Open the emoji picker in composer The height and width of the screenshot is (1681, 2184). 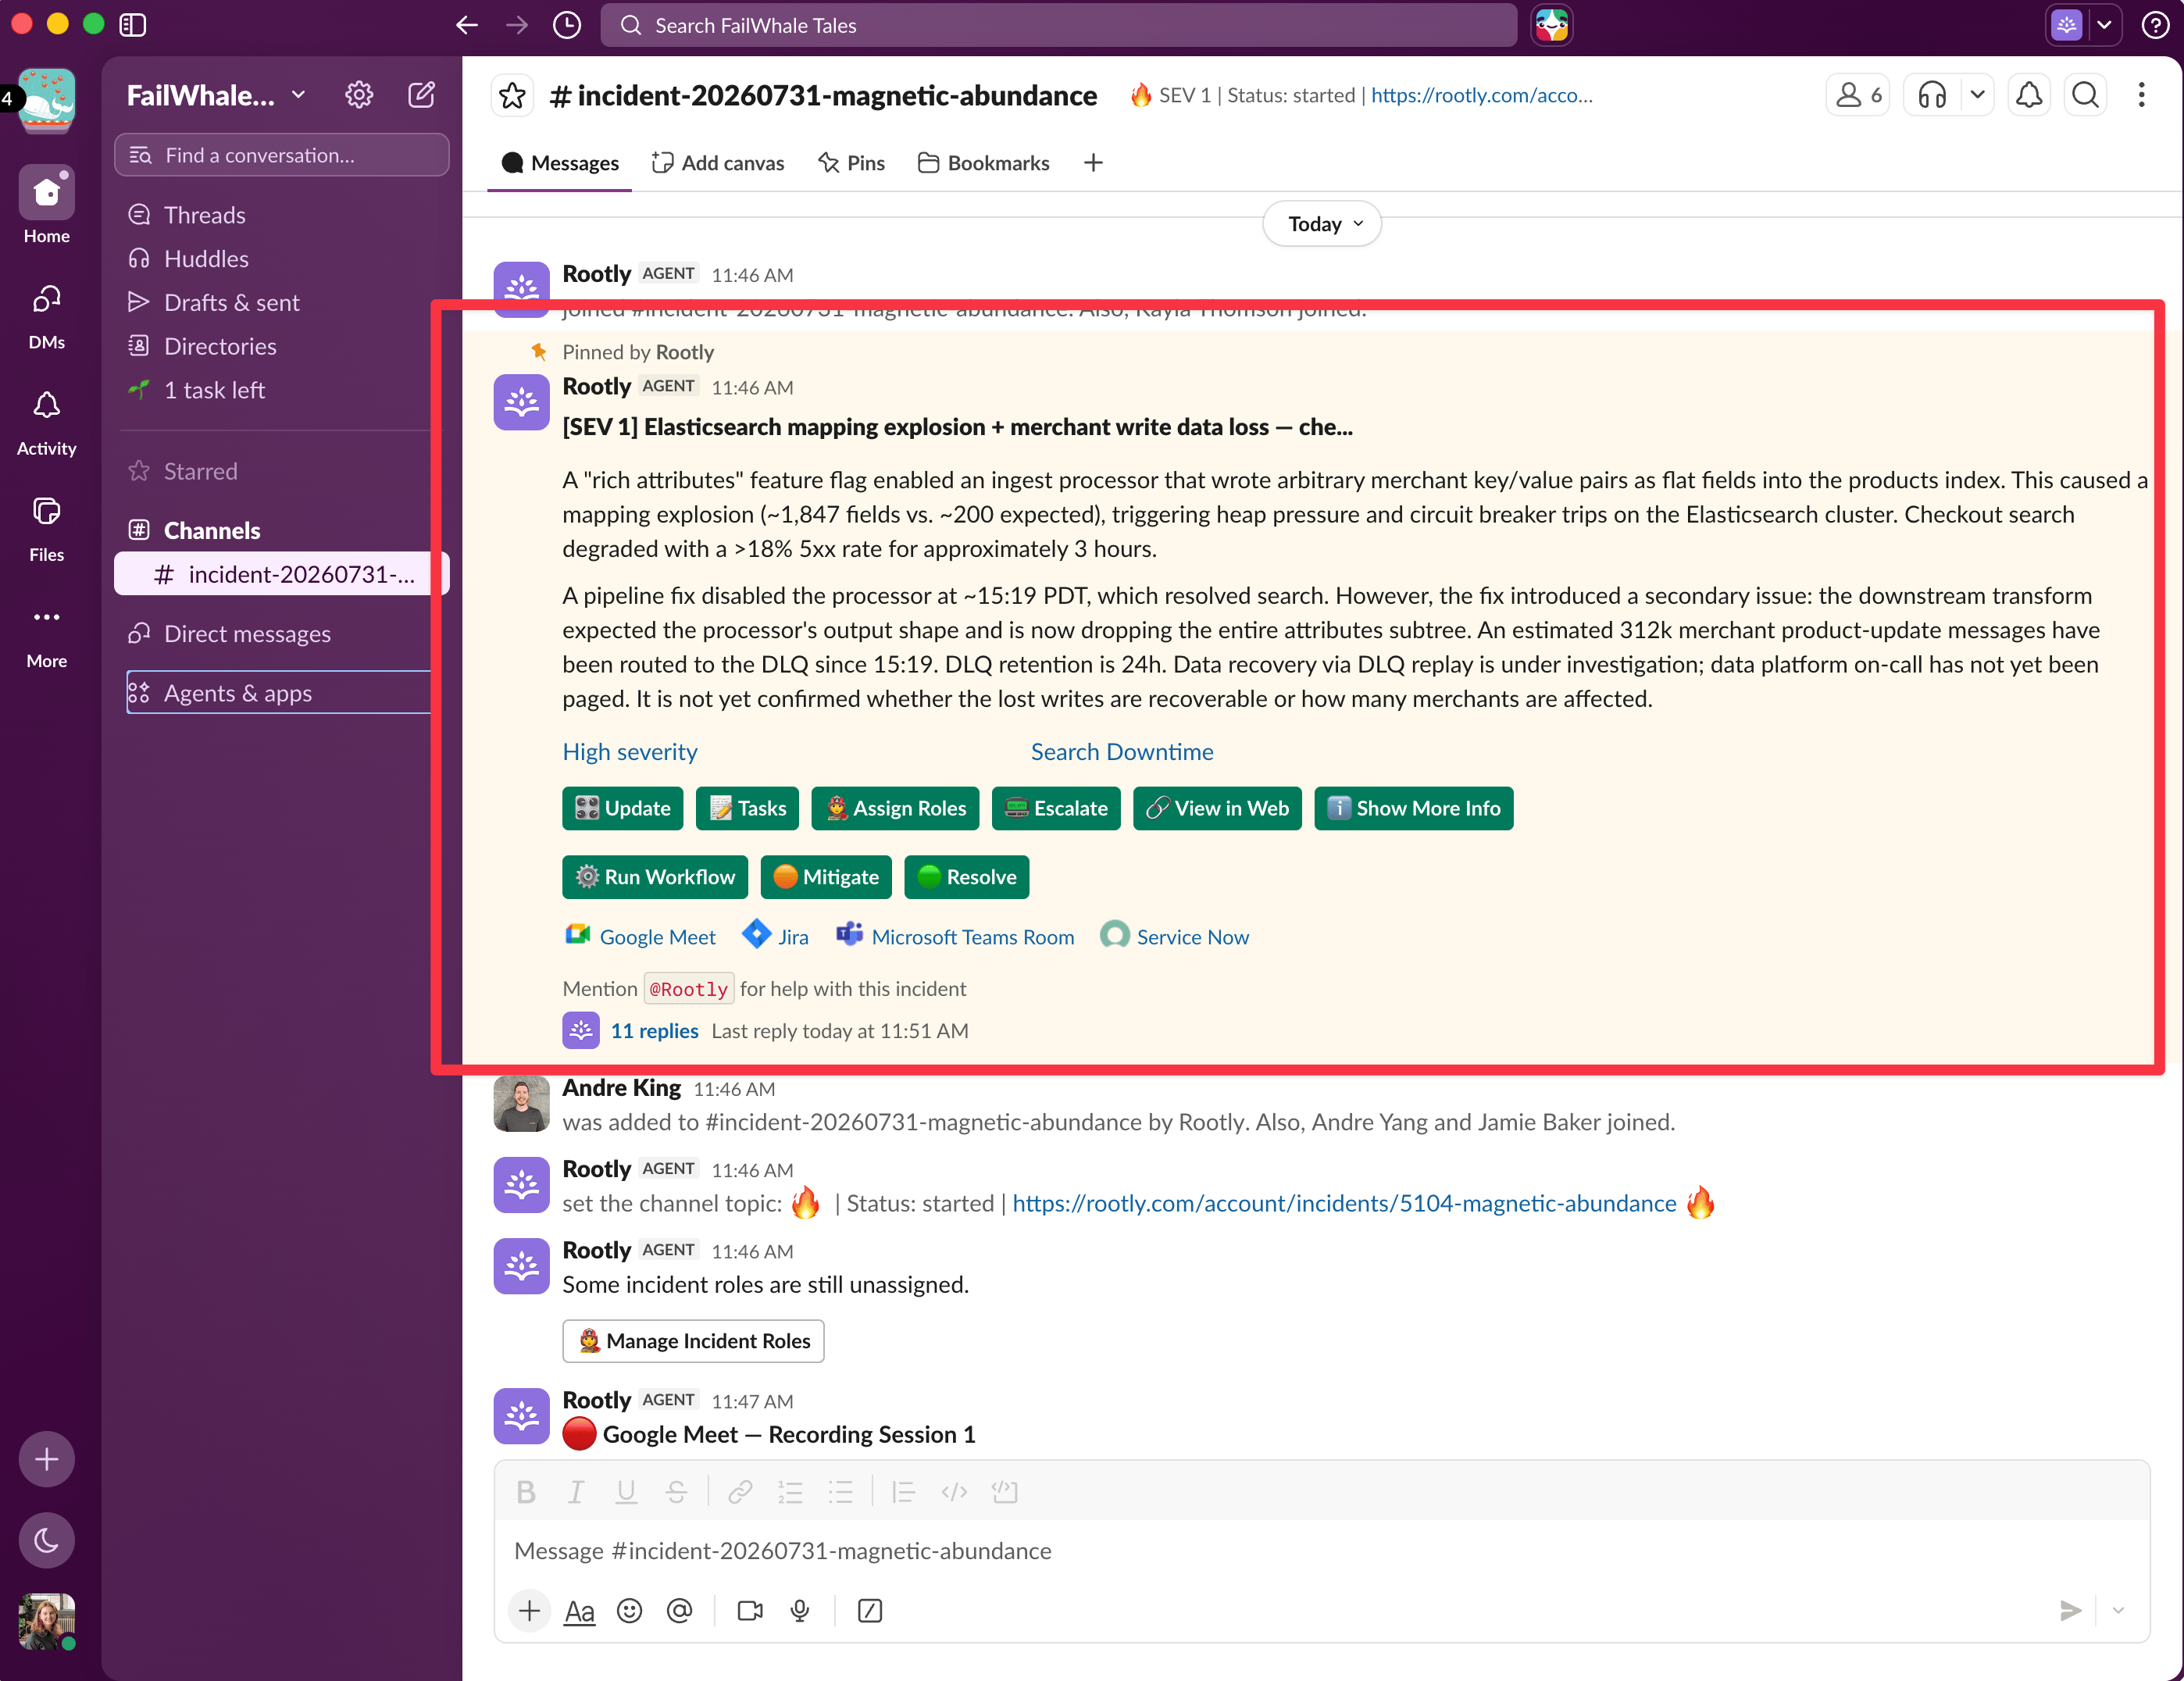coord(629,1611)
